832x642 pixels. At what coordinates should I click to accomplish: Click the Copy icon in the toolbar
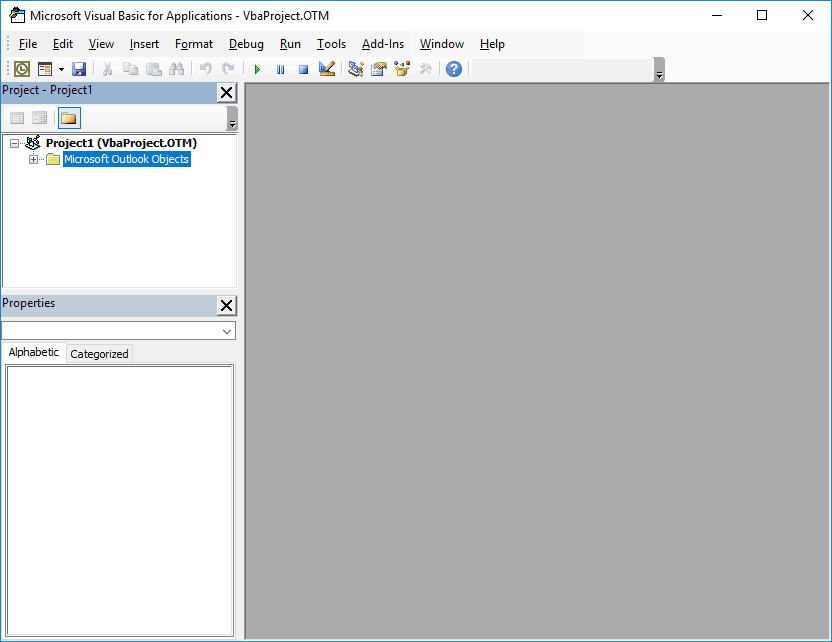(131, 69)
